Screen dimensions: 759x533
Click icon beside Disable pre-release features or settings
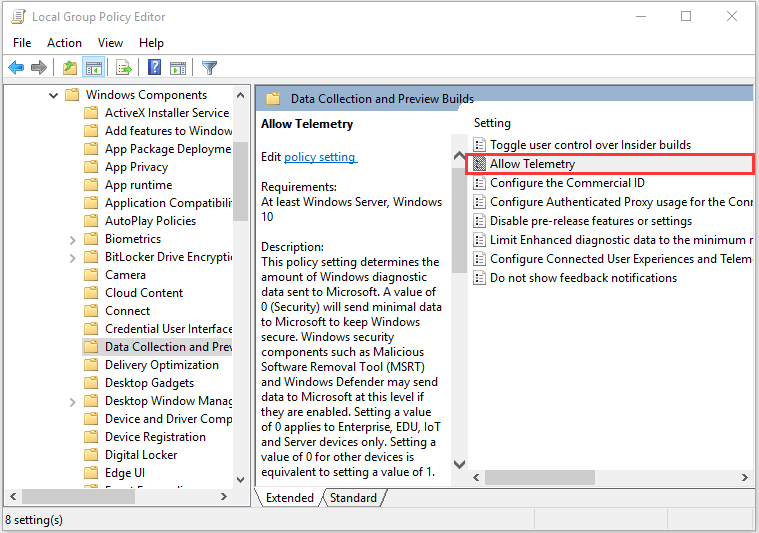pos(479,221)
